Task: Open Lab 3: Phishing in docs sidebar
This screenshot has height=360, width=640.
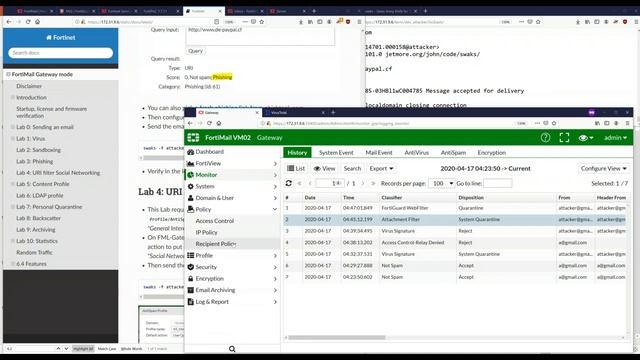Action: pos(35,162)
